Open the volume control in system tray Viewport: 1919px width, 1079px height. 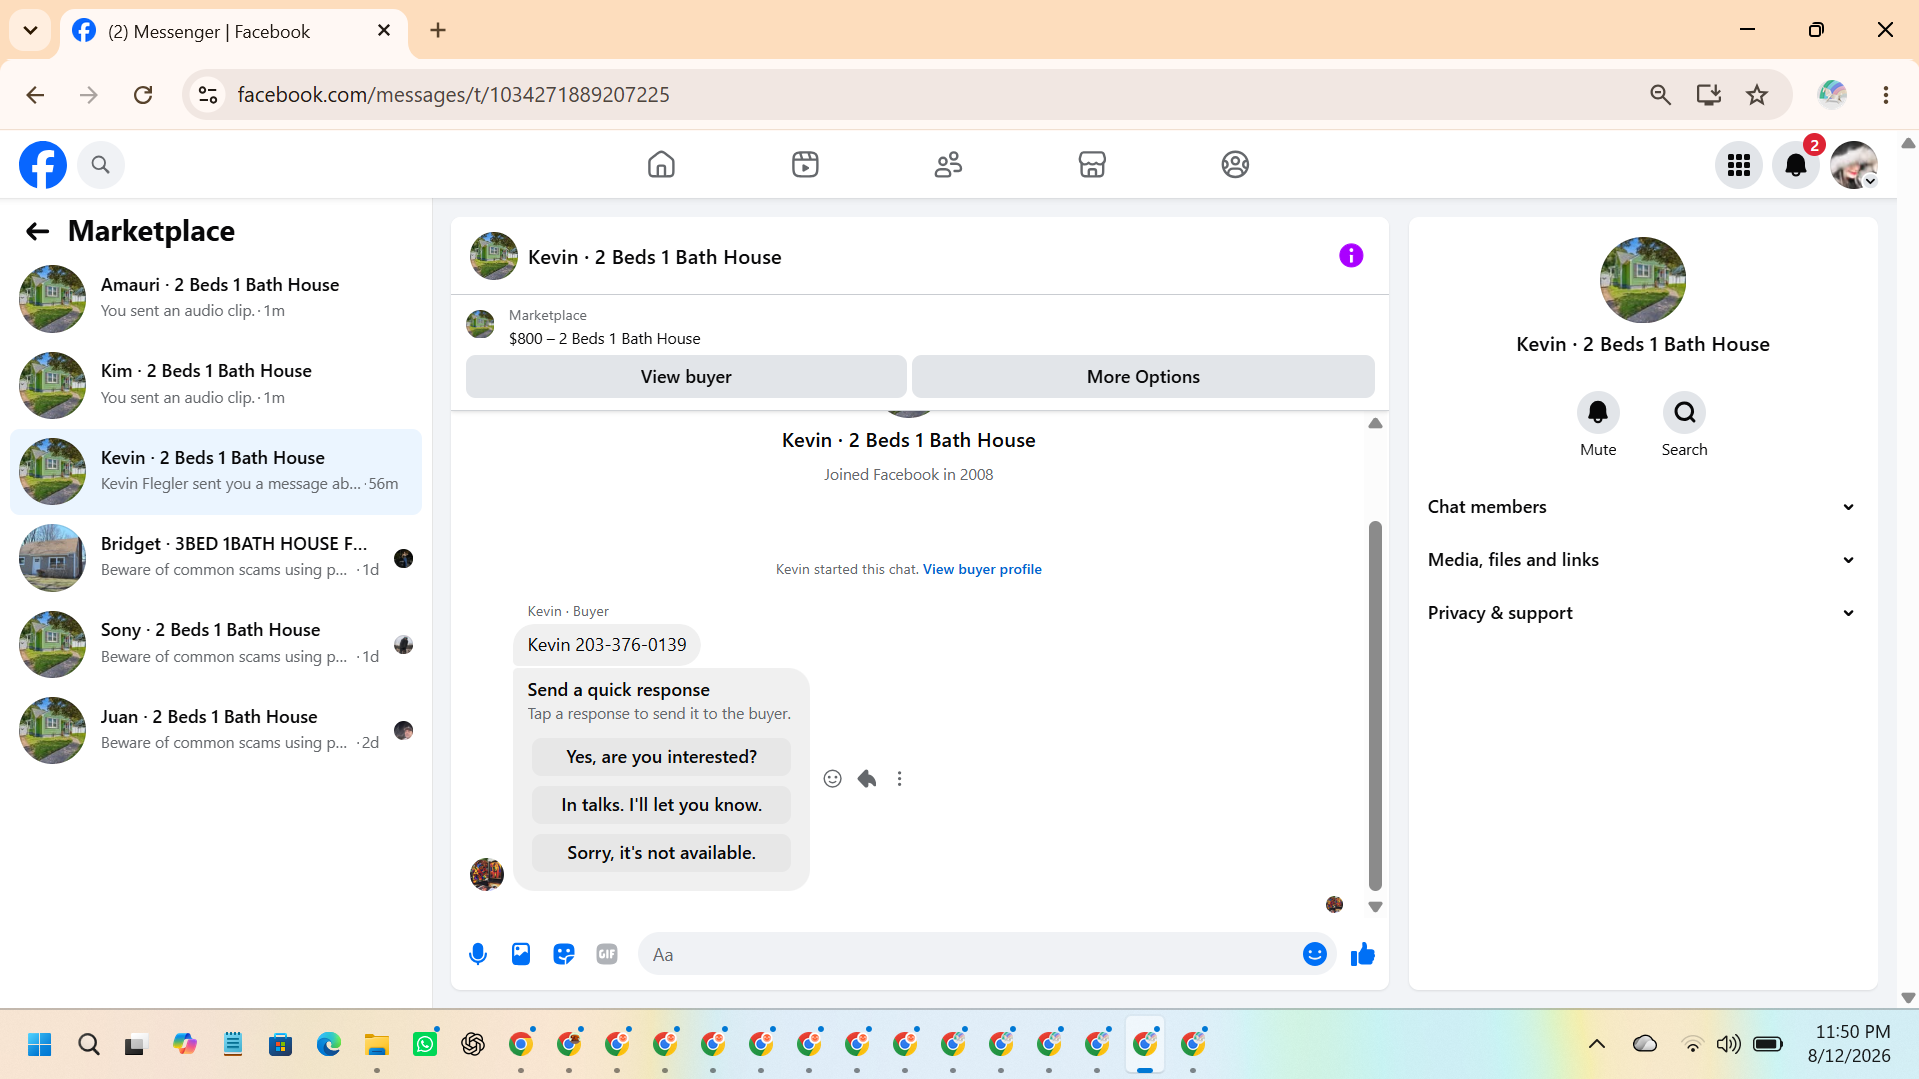pyautogui.click(x=1728, y=1044)
